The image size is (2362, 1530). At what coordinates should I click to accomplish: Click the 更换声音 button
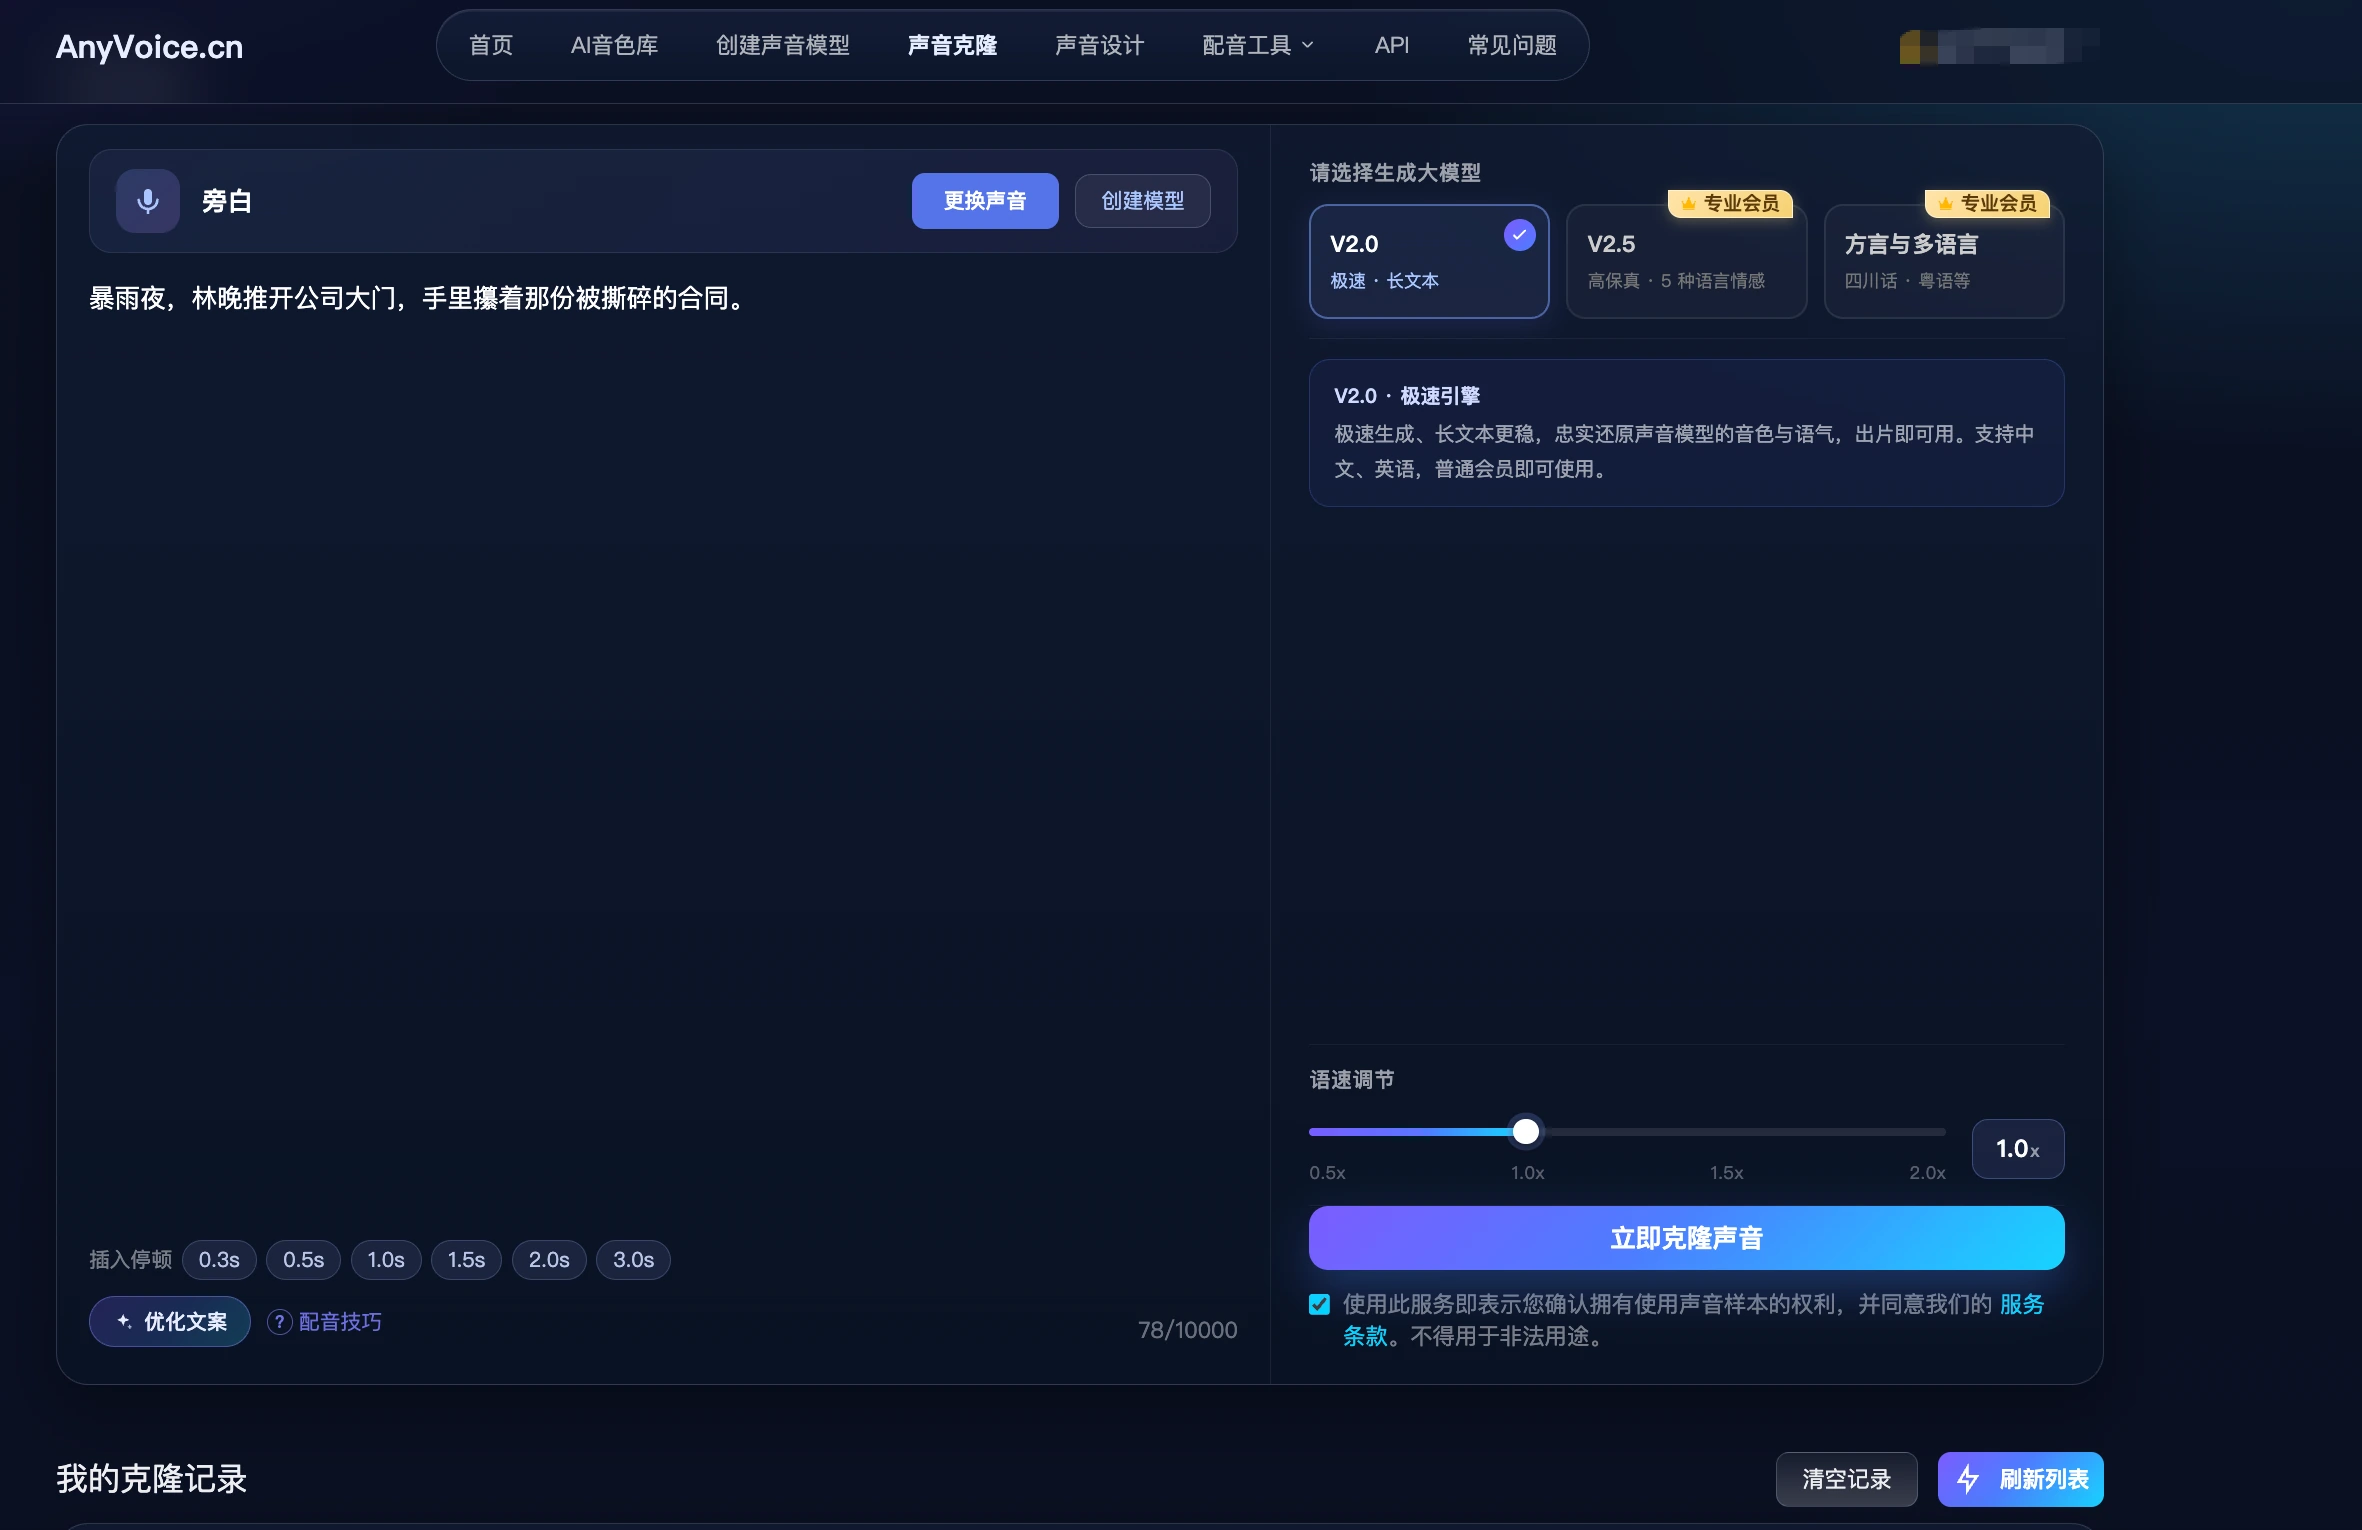(x=985, y=201)
